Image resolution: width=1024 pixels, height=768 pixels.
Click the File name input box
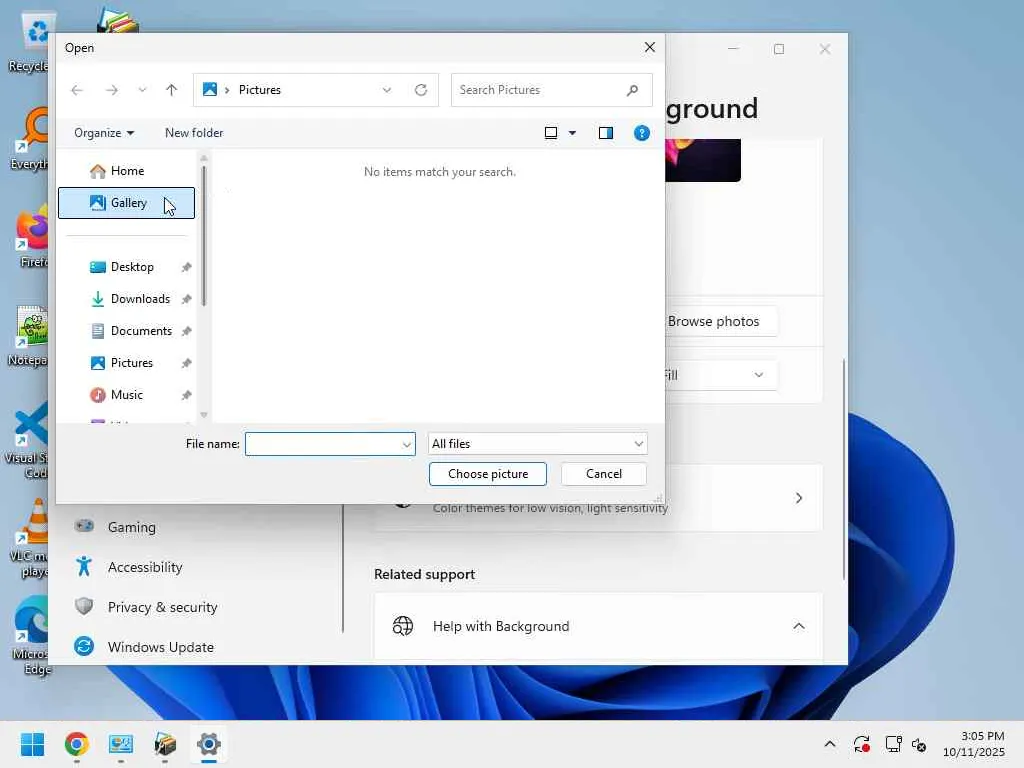tap(323, 444)
